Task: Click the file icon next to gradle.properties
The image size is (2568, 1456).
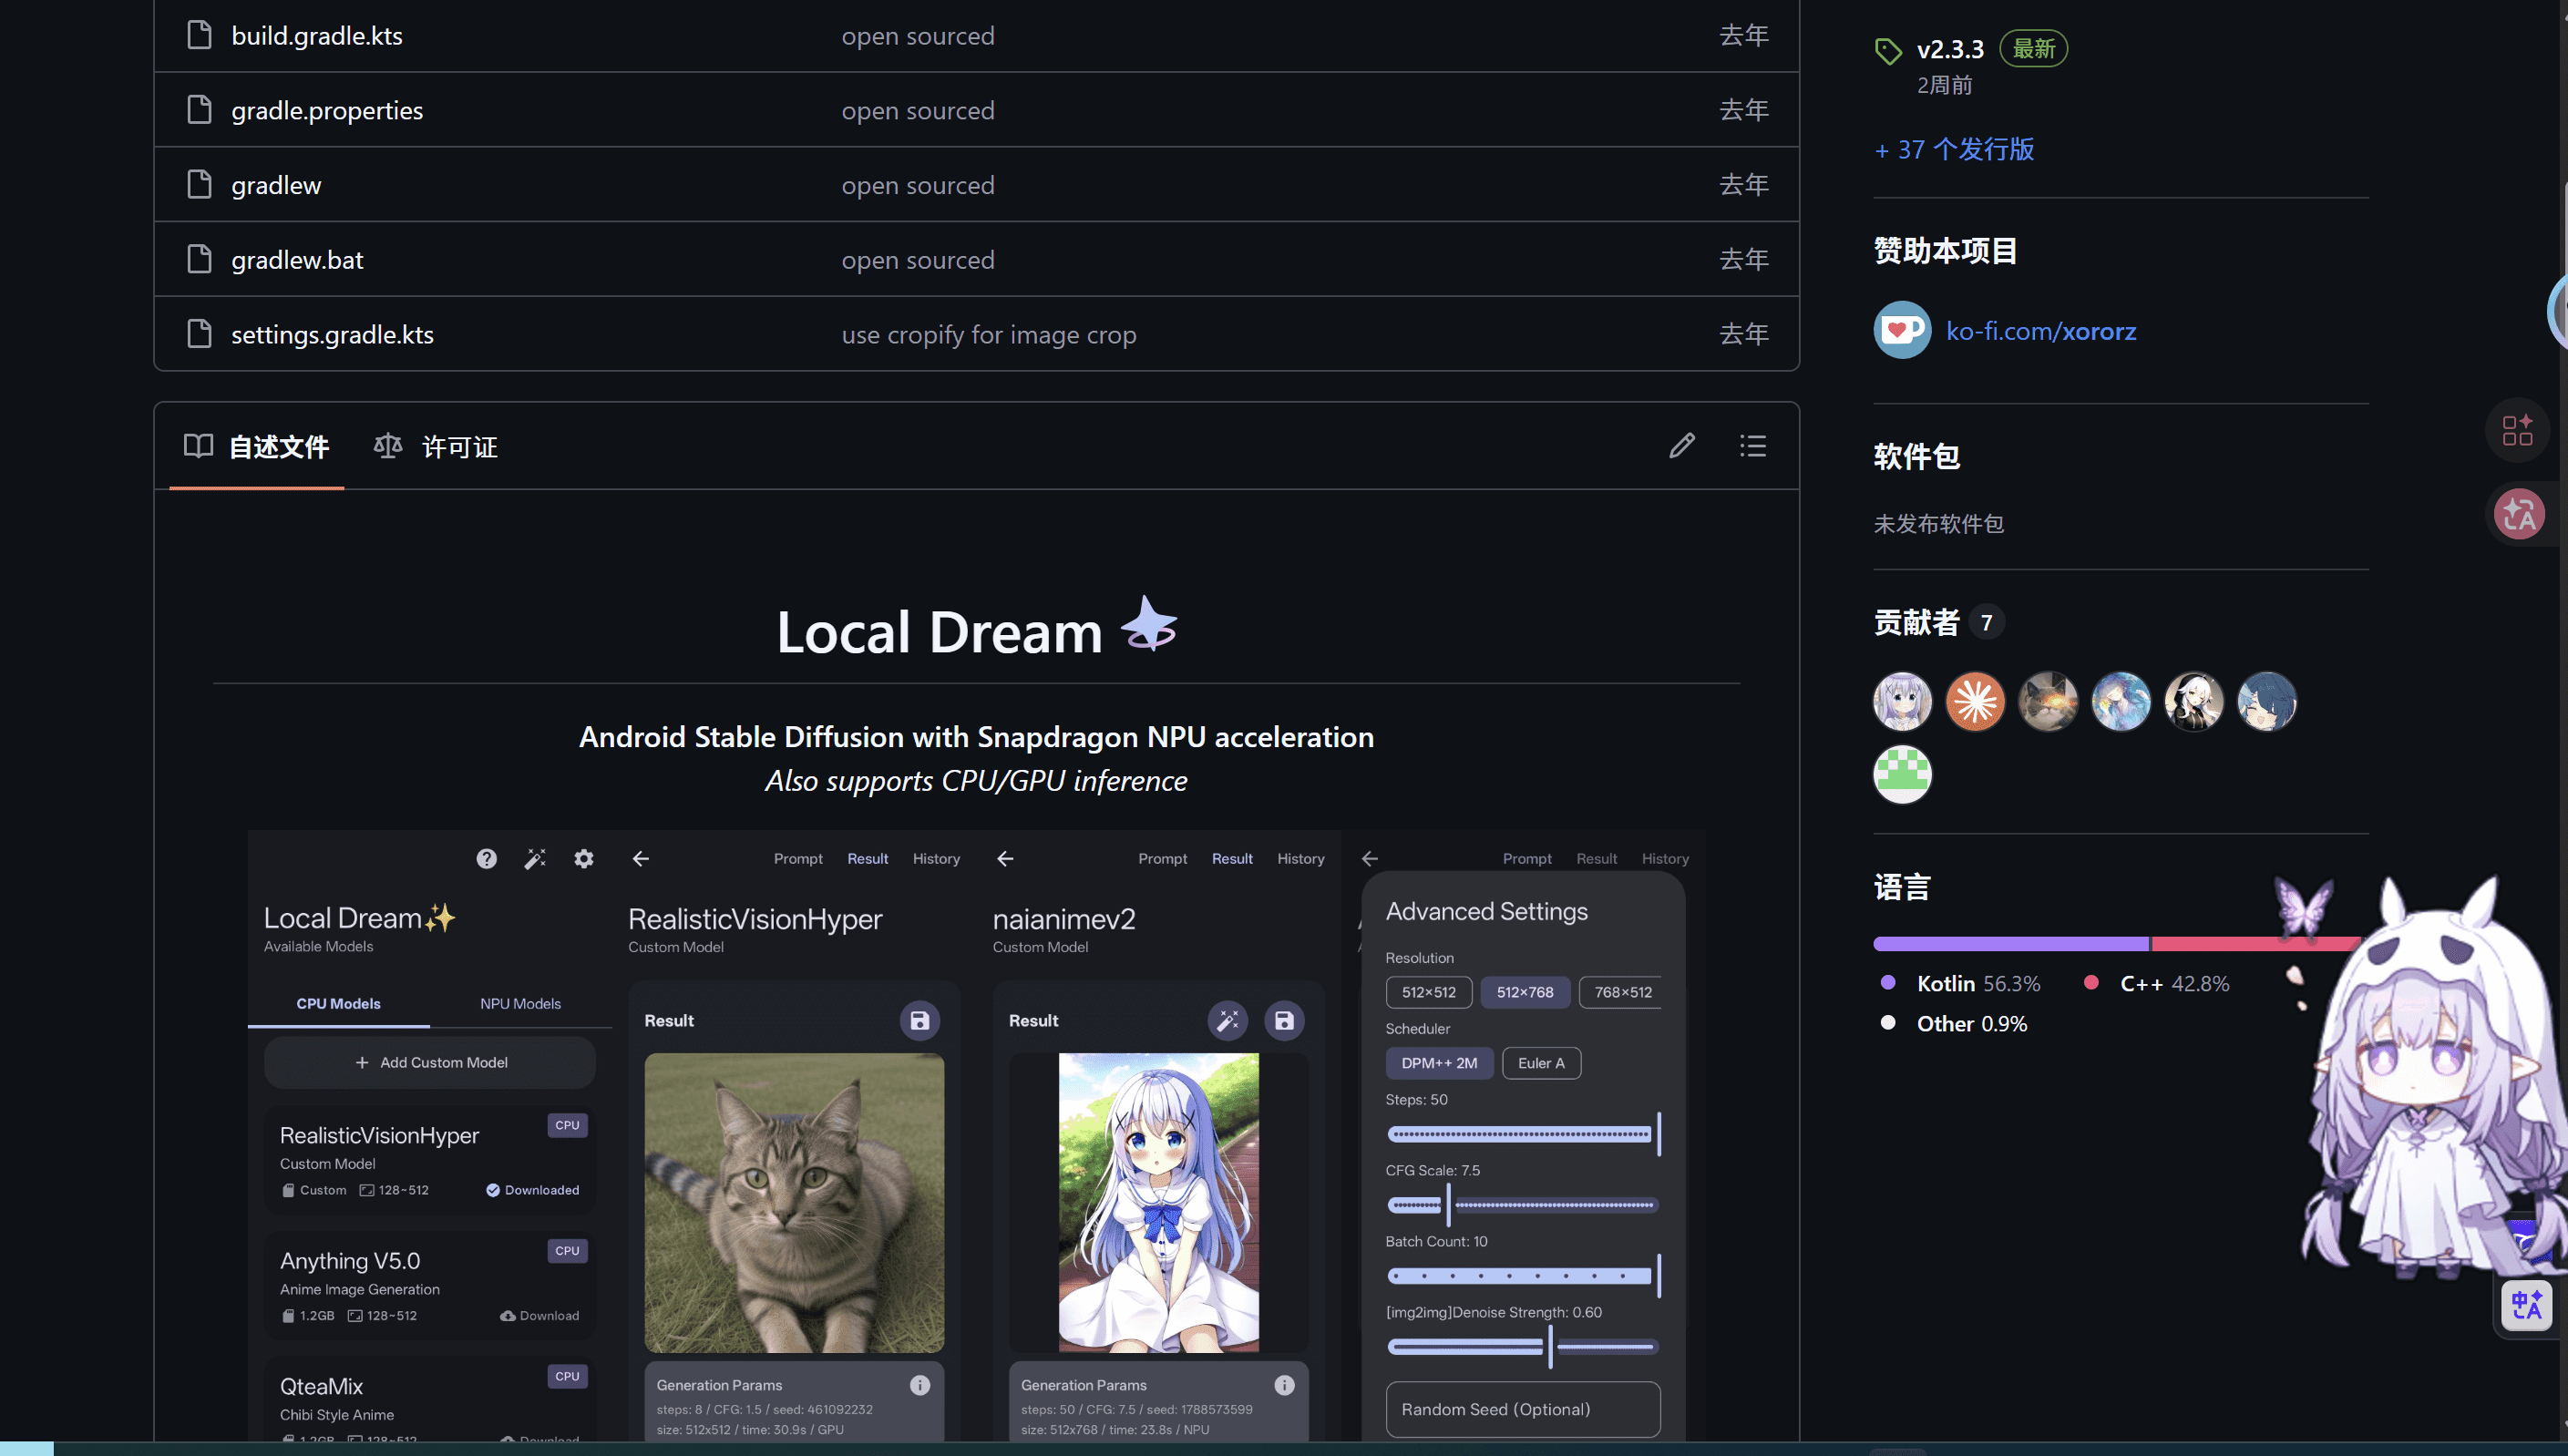Action: [200, 110]
